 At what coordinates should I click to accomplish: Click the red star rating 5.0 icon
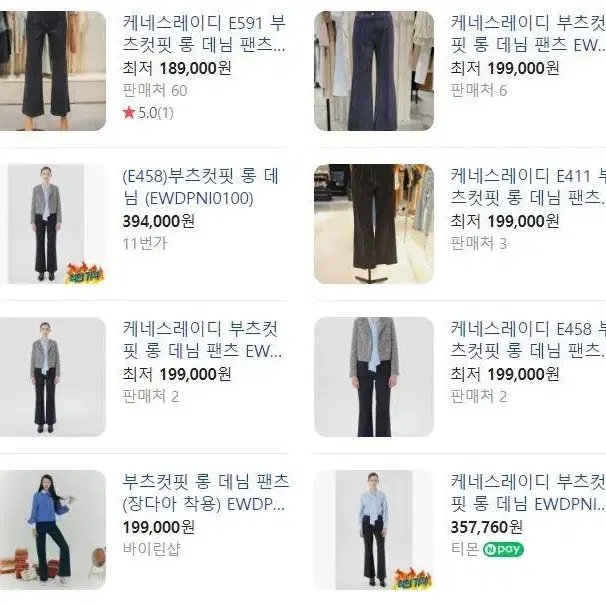[129, 113]
